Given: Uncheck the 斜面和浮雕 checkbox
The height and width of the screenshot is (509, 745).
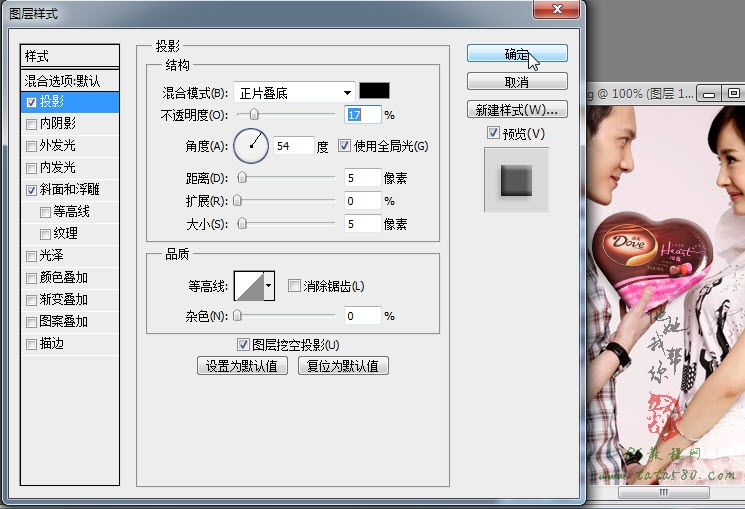Looking at the screenshot, I should pos(31,190).
